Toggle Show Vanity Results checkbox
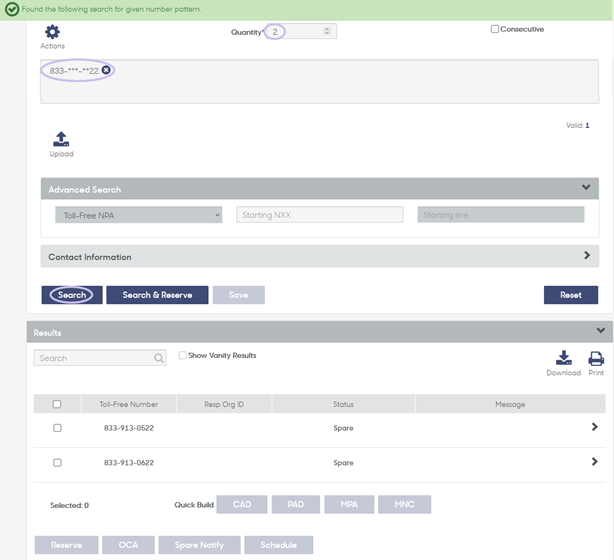 point(182,355)
